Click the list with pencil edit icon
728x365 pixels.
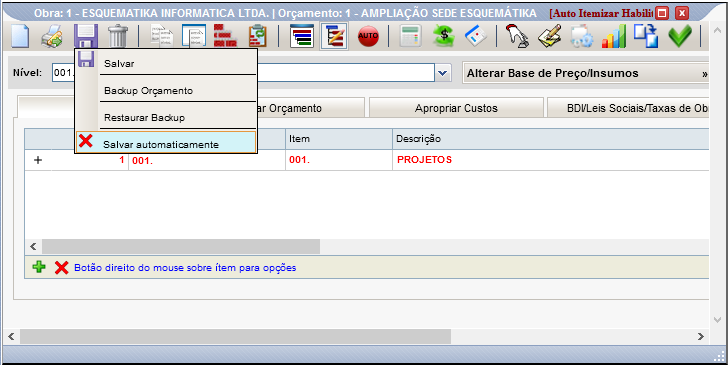[x=334, y=36]
